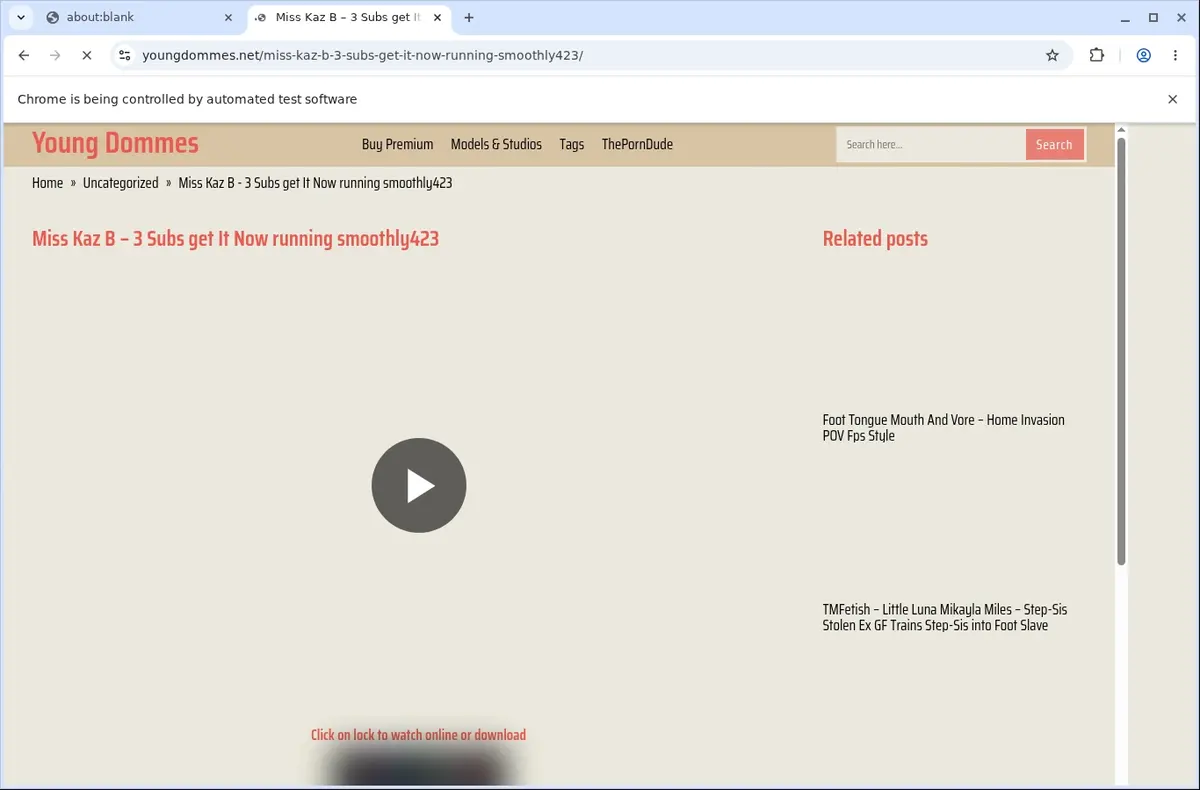Click the page vertical scrollbar thumb
This screenshot has width=1200, height=790.
(1121, 350)
